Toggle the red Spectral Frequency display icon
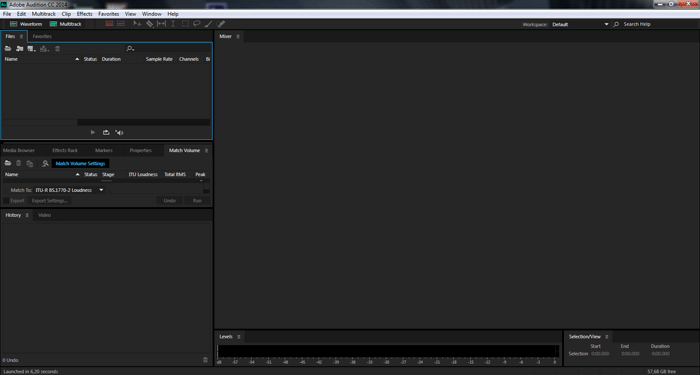This screenshot has height=375, width=700. pos(109,24)
